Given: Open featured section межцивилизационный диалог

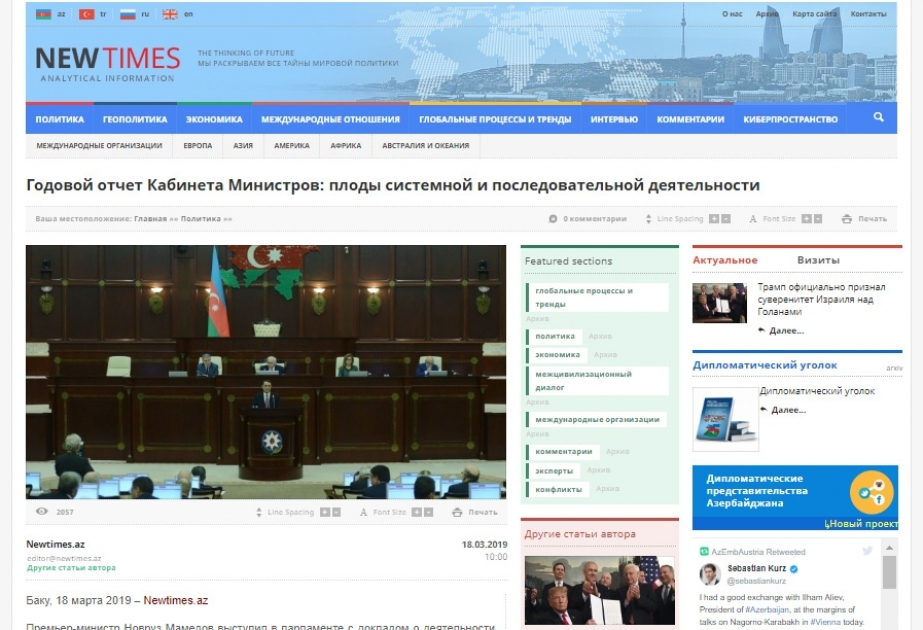Looking at the screenshot, I should (599, 381).
